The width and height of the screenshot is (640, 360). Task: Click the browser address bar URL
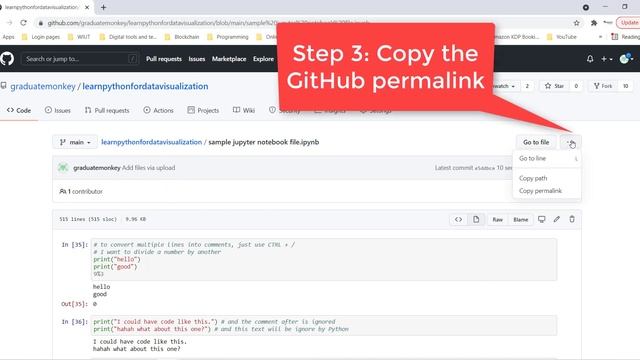click(x=208, y=23)
